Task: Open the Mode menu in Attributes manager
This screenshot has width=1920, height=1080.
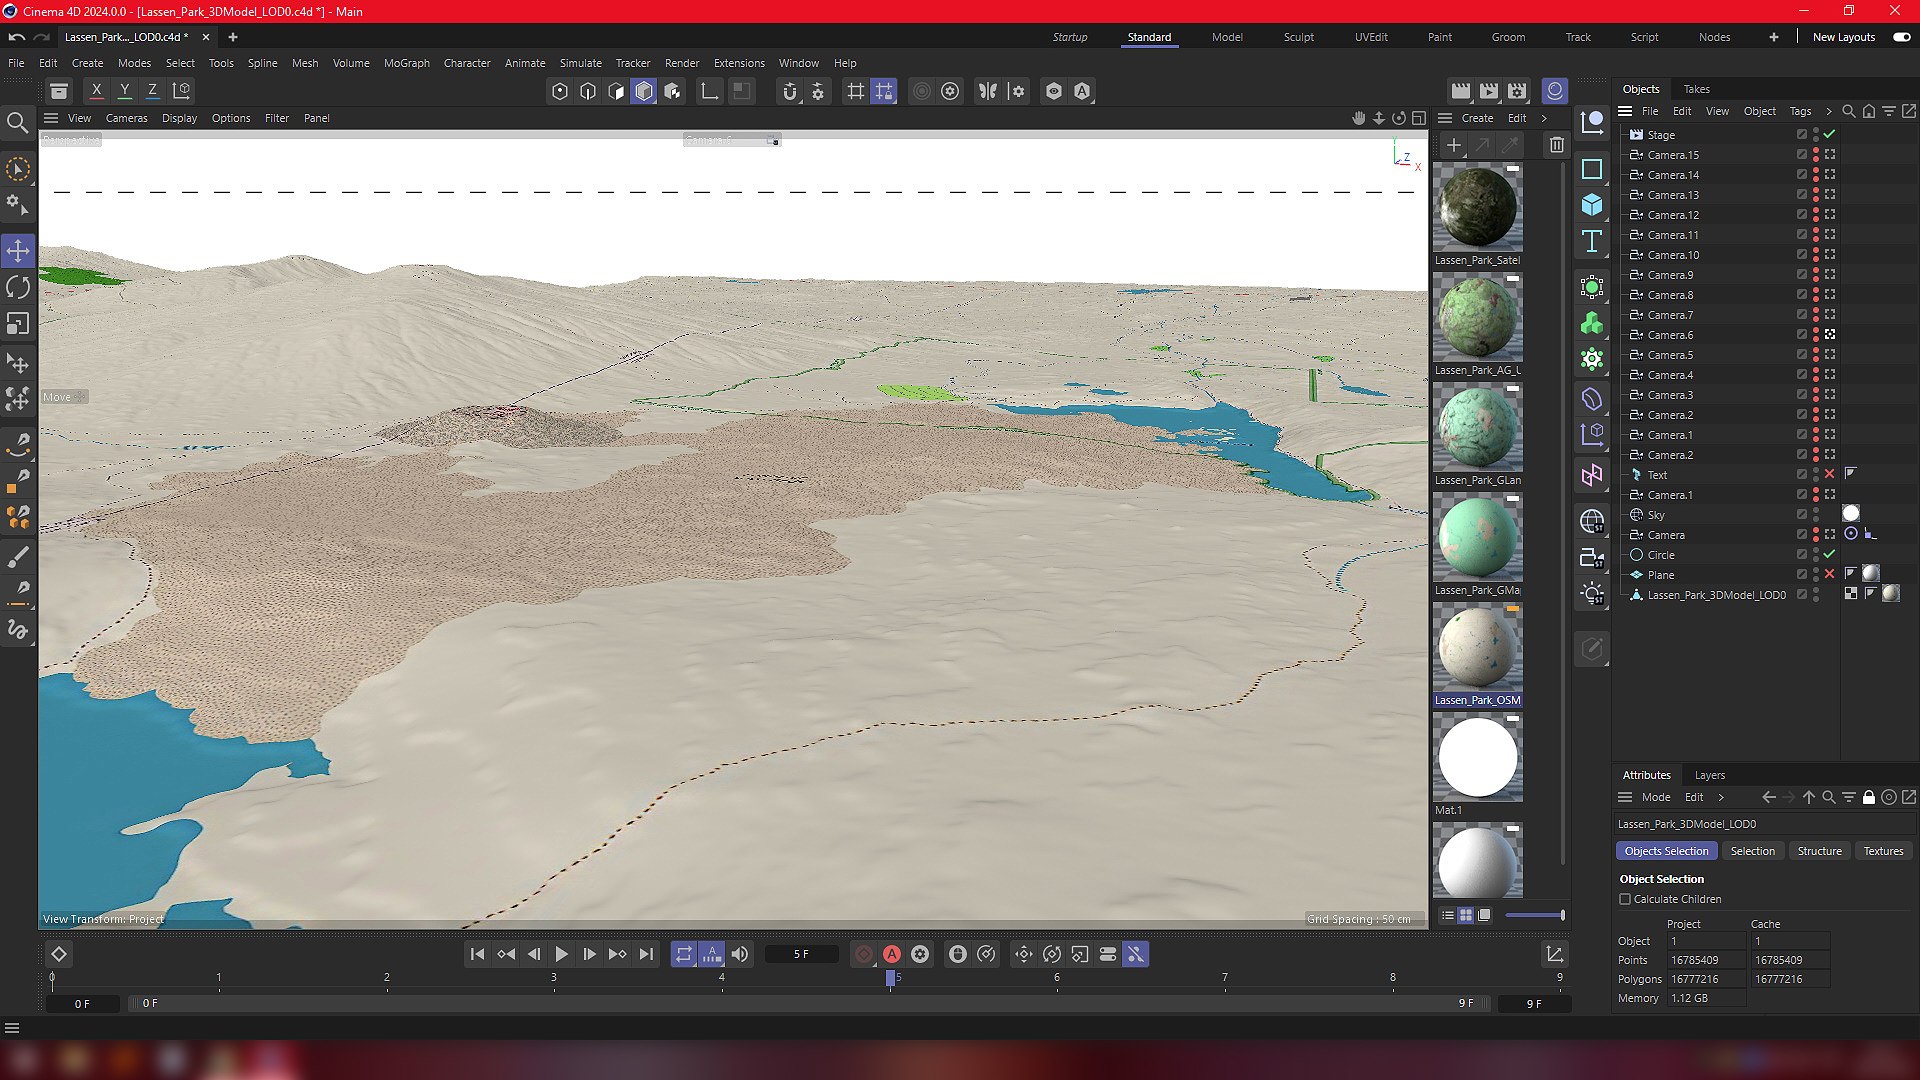Action: 1656,797
